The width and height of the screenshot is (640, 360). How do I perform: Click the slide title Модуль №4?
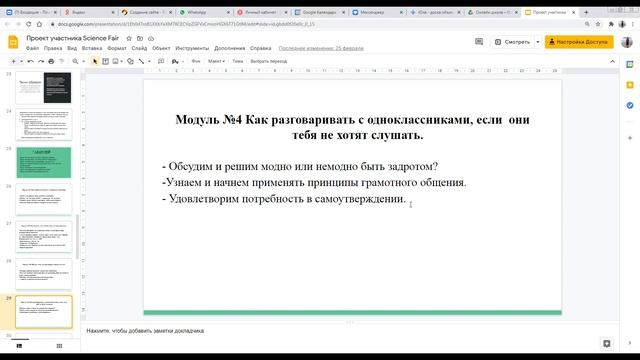353,127
